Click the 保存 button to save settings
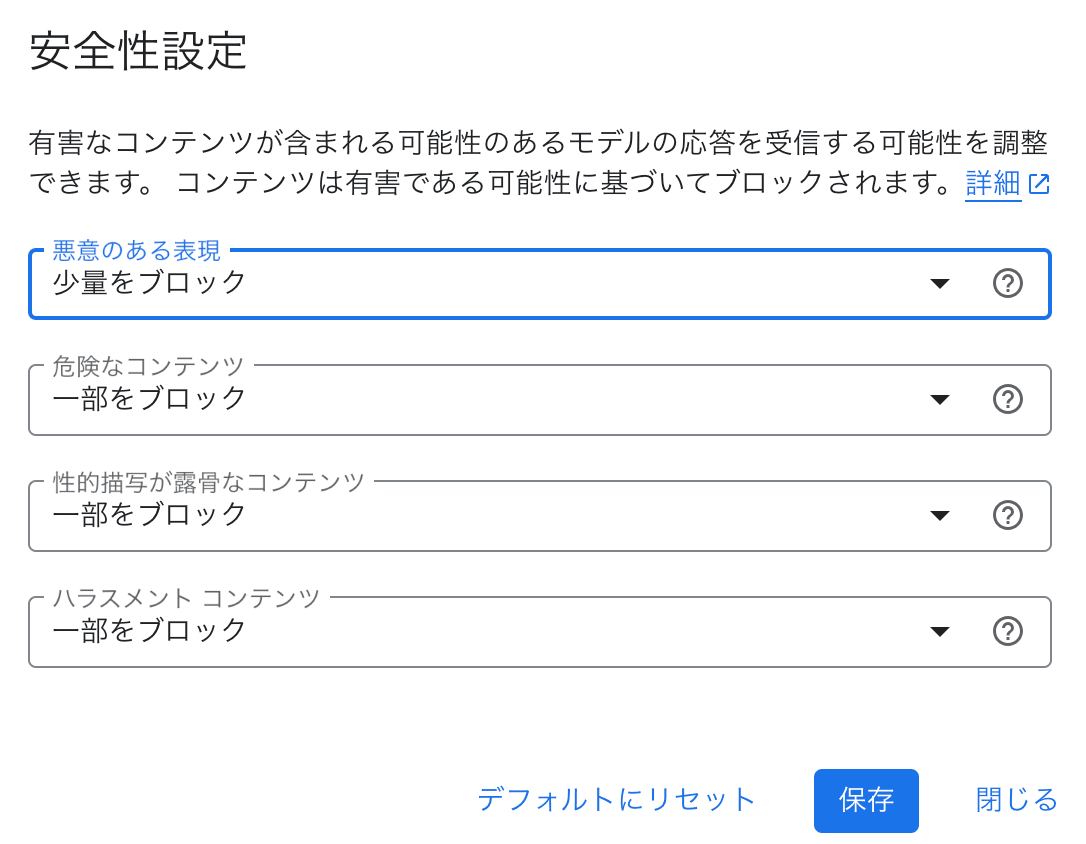Viewport: 1086px width, 844px height. click(x=866, y=800)
